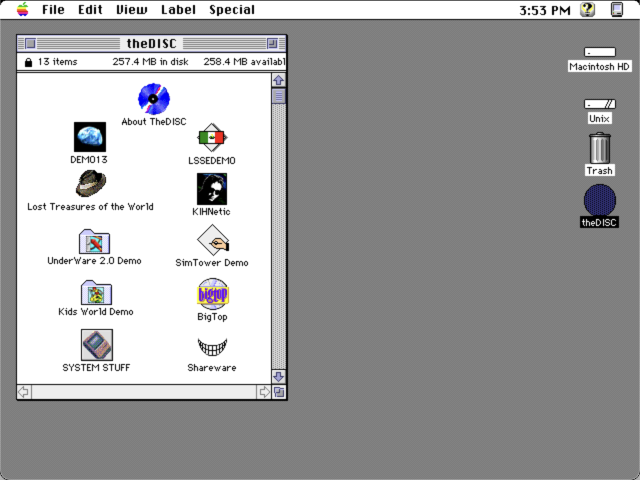Click the 'SYSTEM STUFF' label text
Screen dimensions: 640x480
pos(96,368)
